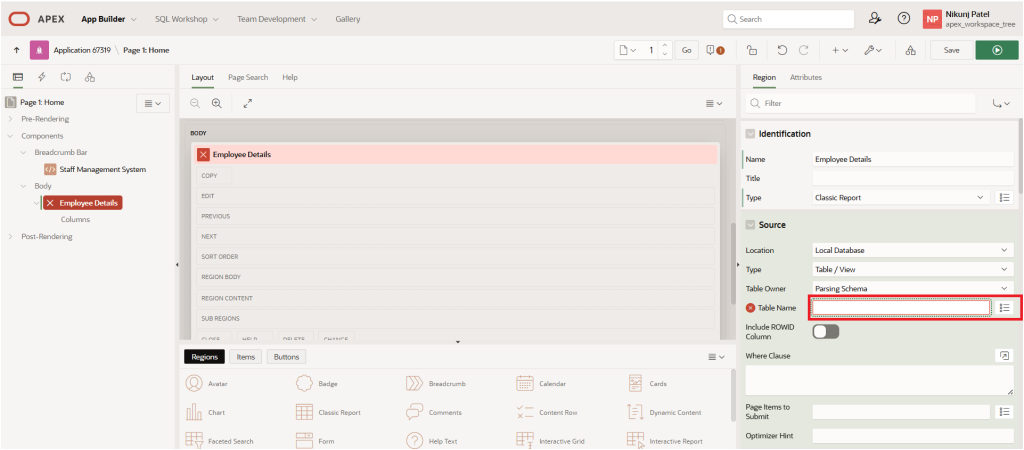Open the Type dropdown showing Classic Report
The image size is (1024, 450).
[899, 198]
